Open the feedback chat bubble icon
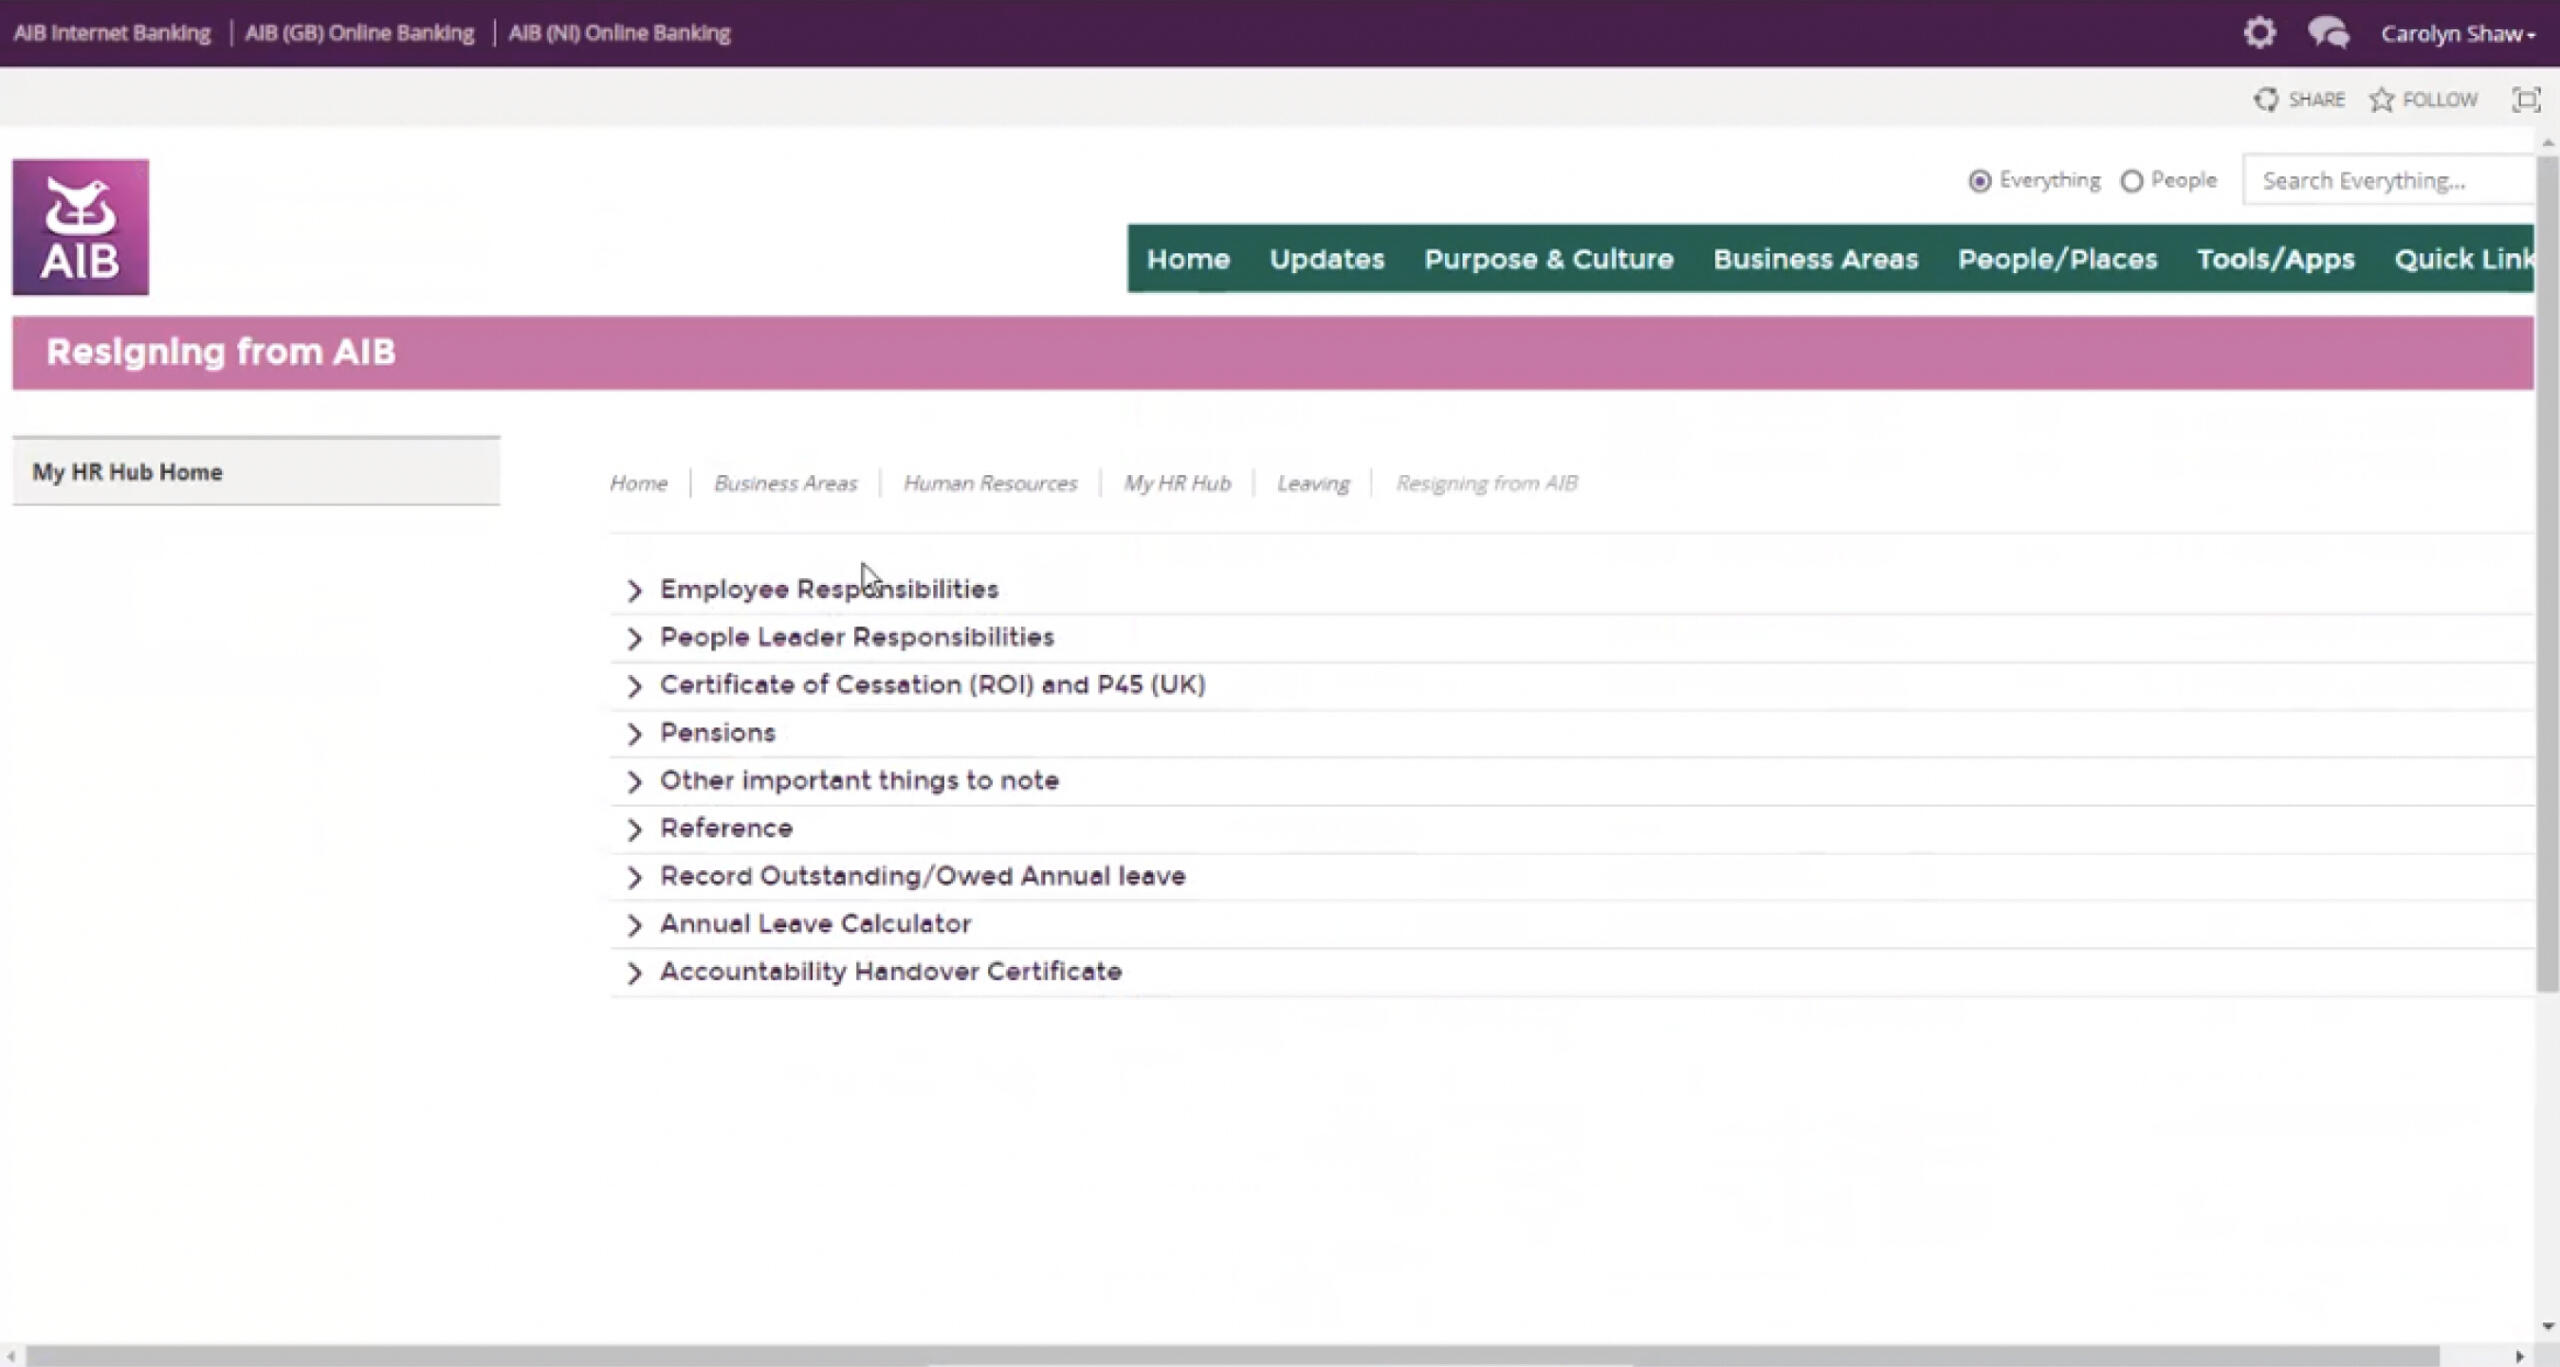 (2328, 32)
